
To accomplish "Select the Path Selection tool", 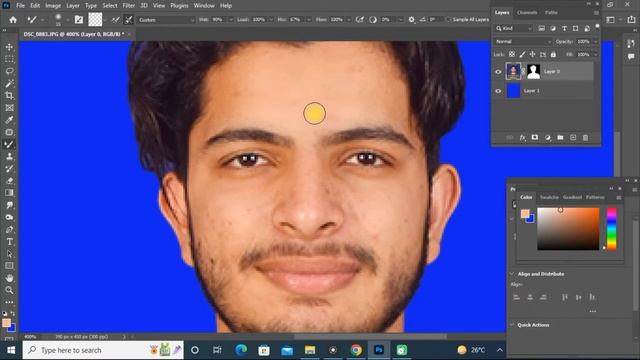I will tap(9, 254).
